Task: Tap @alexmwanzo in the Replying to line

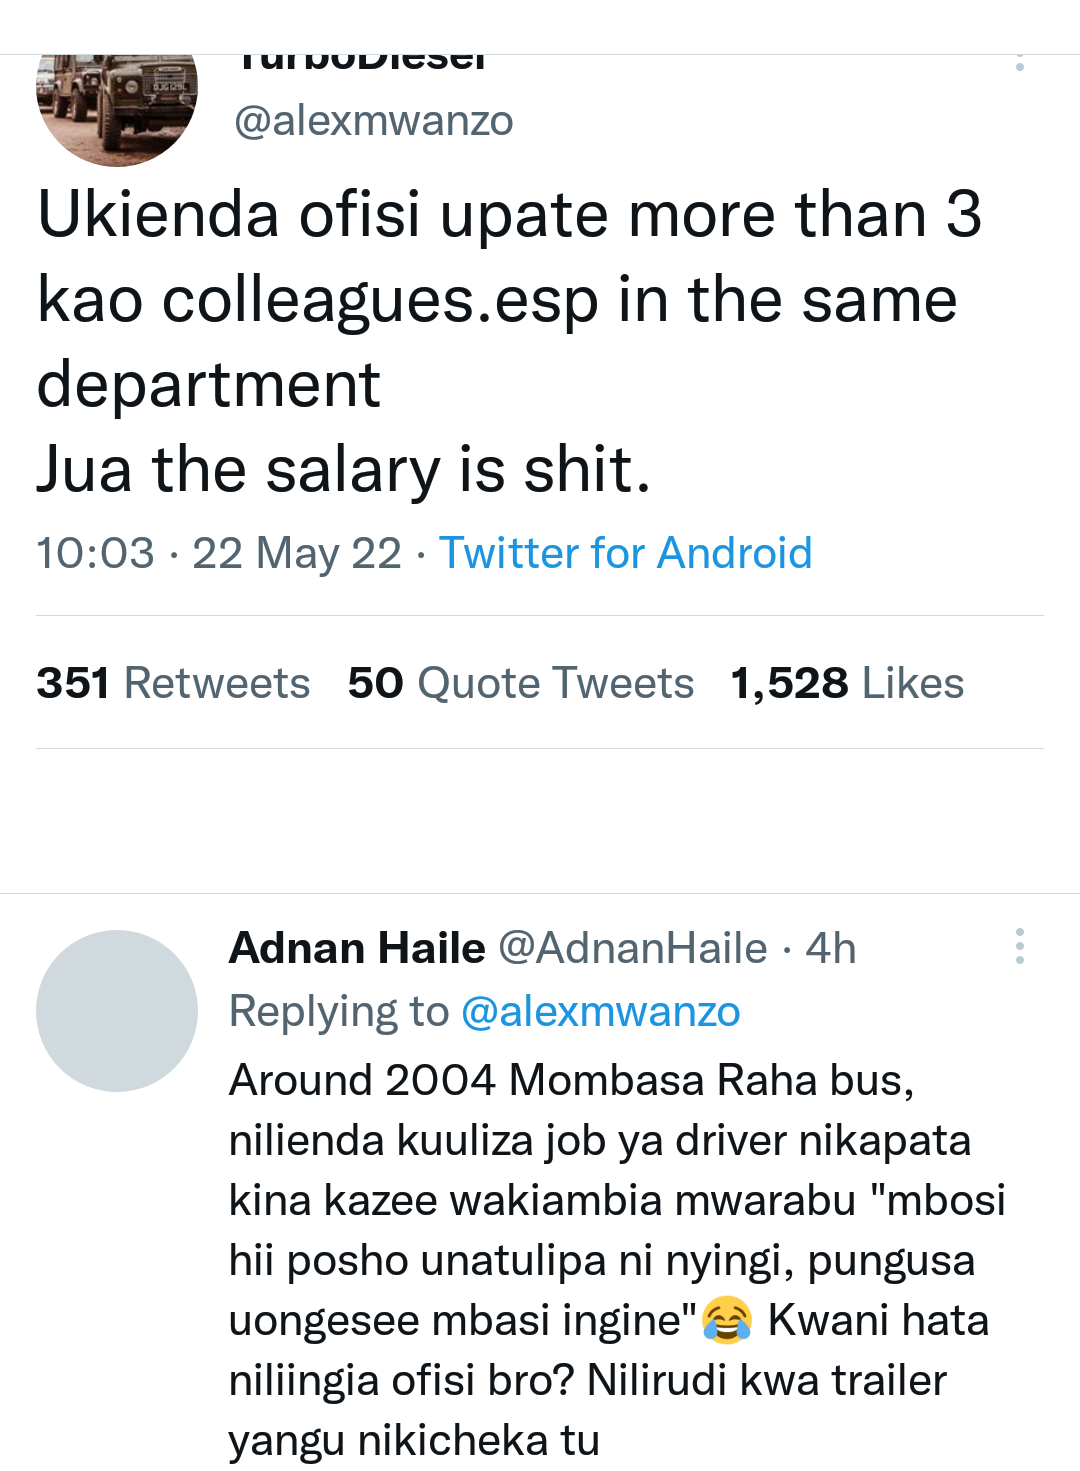Action: 600,1012
